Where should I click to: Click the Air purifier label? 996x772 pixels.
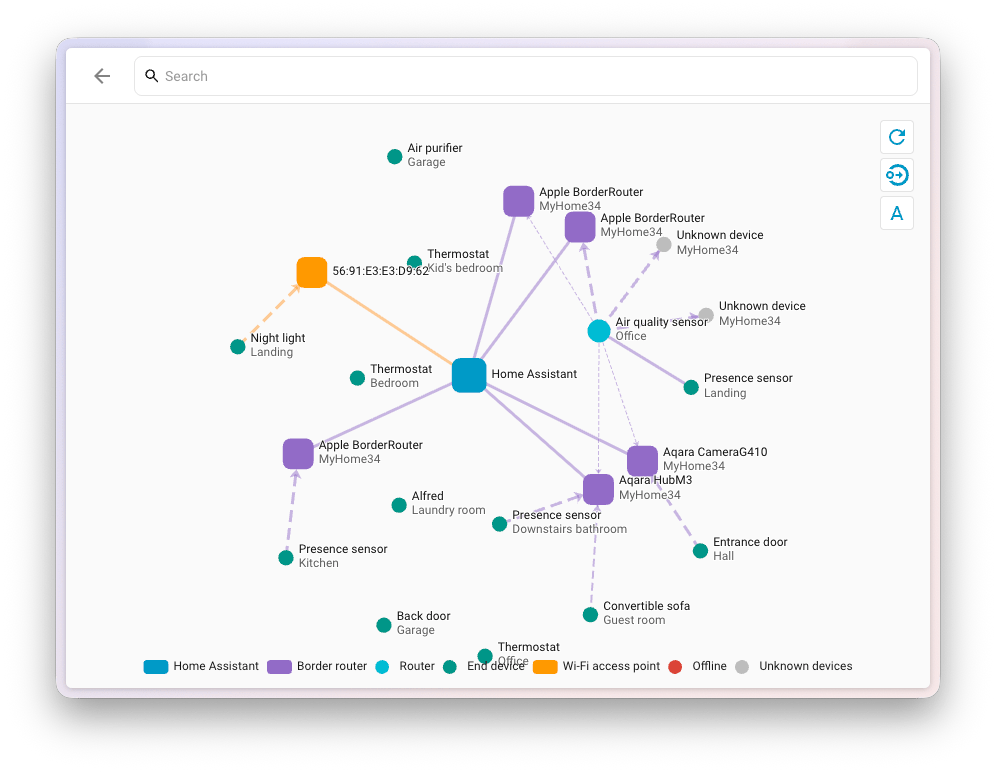[434, 148]
